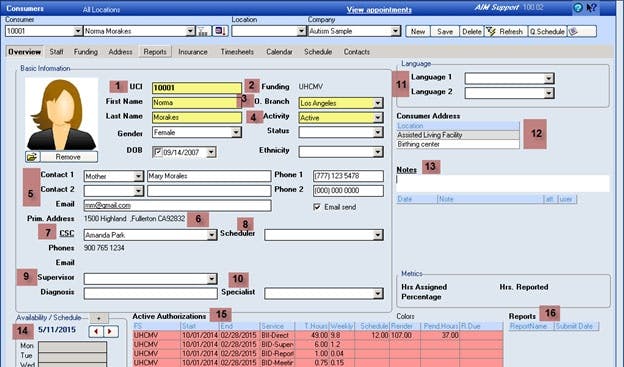
Task: Open the O. Branch dropdown Los Angeles
Action: tap(378, 103)
